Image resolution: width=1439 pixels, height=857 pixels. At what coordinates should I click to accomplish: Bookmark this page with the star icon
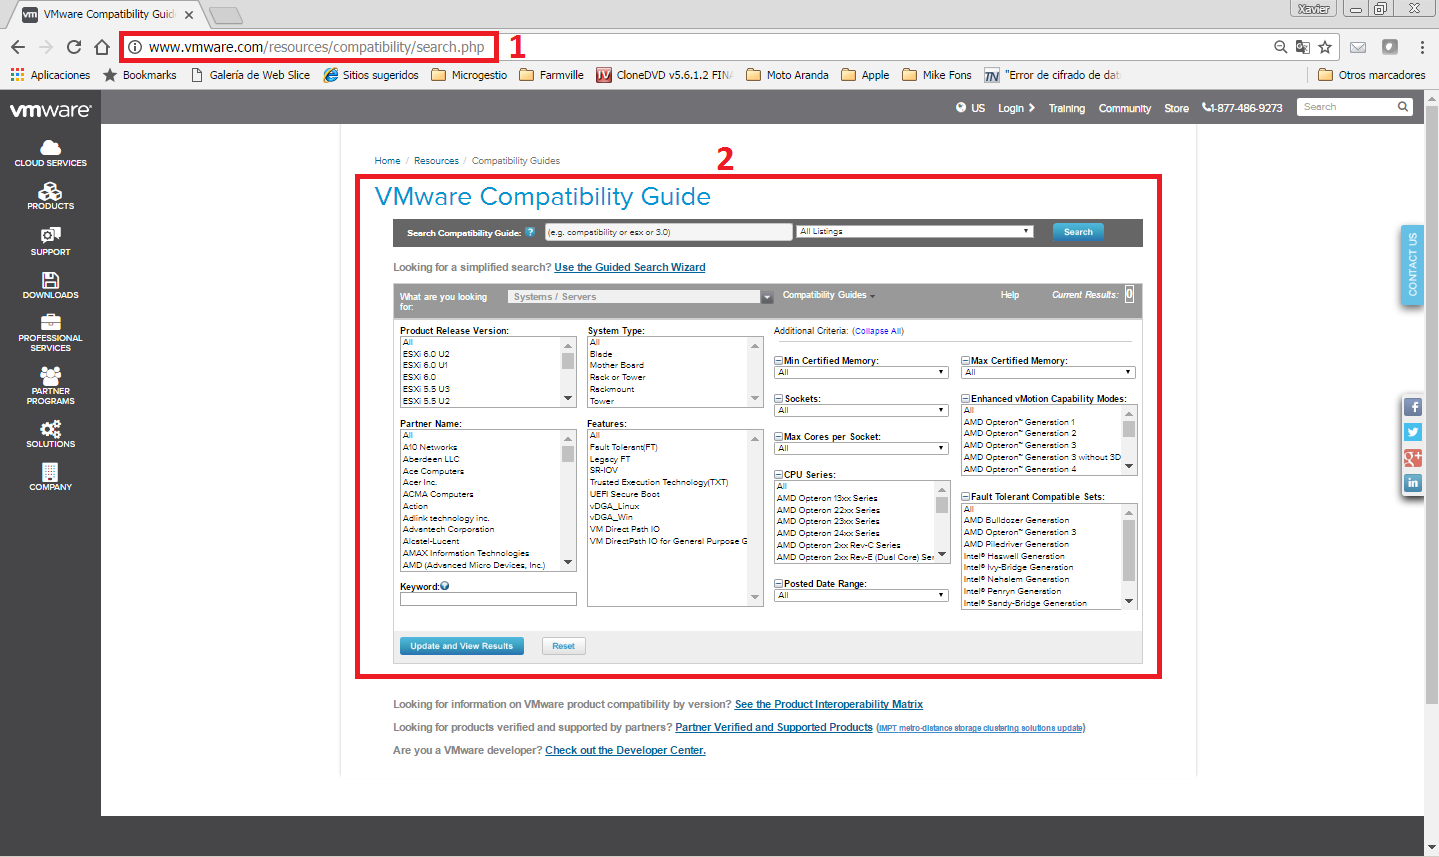point(1325,47)
